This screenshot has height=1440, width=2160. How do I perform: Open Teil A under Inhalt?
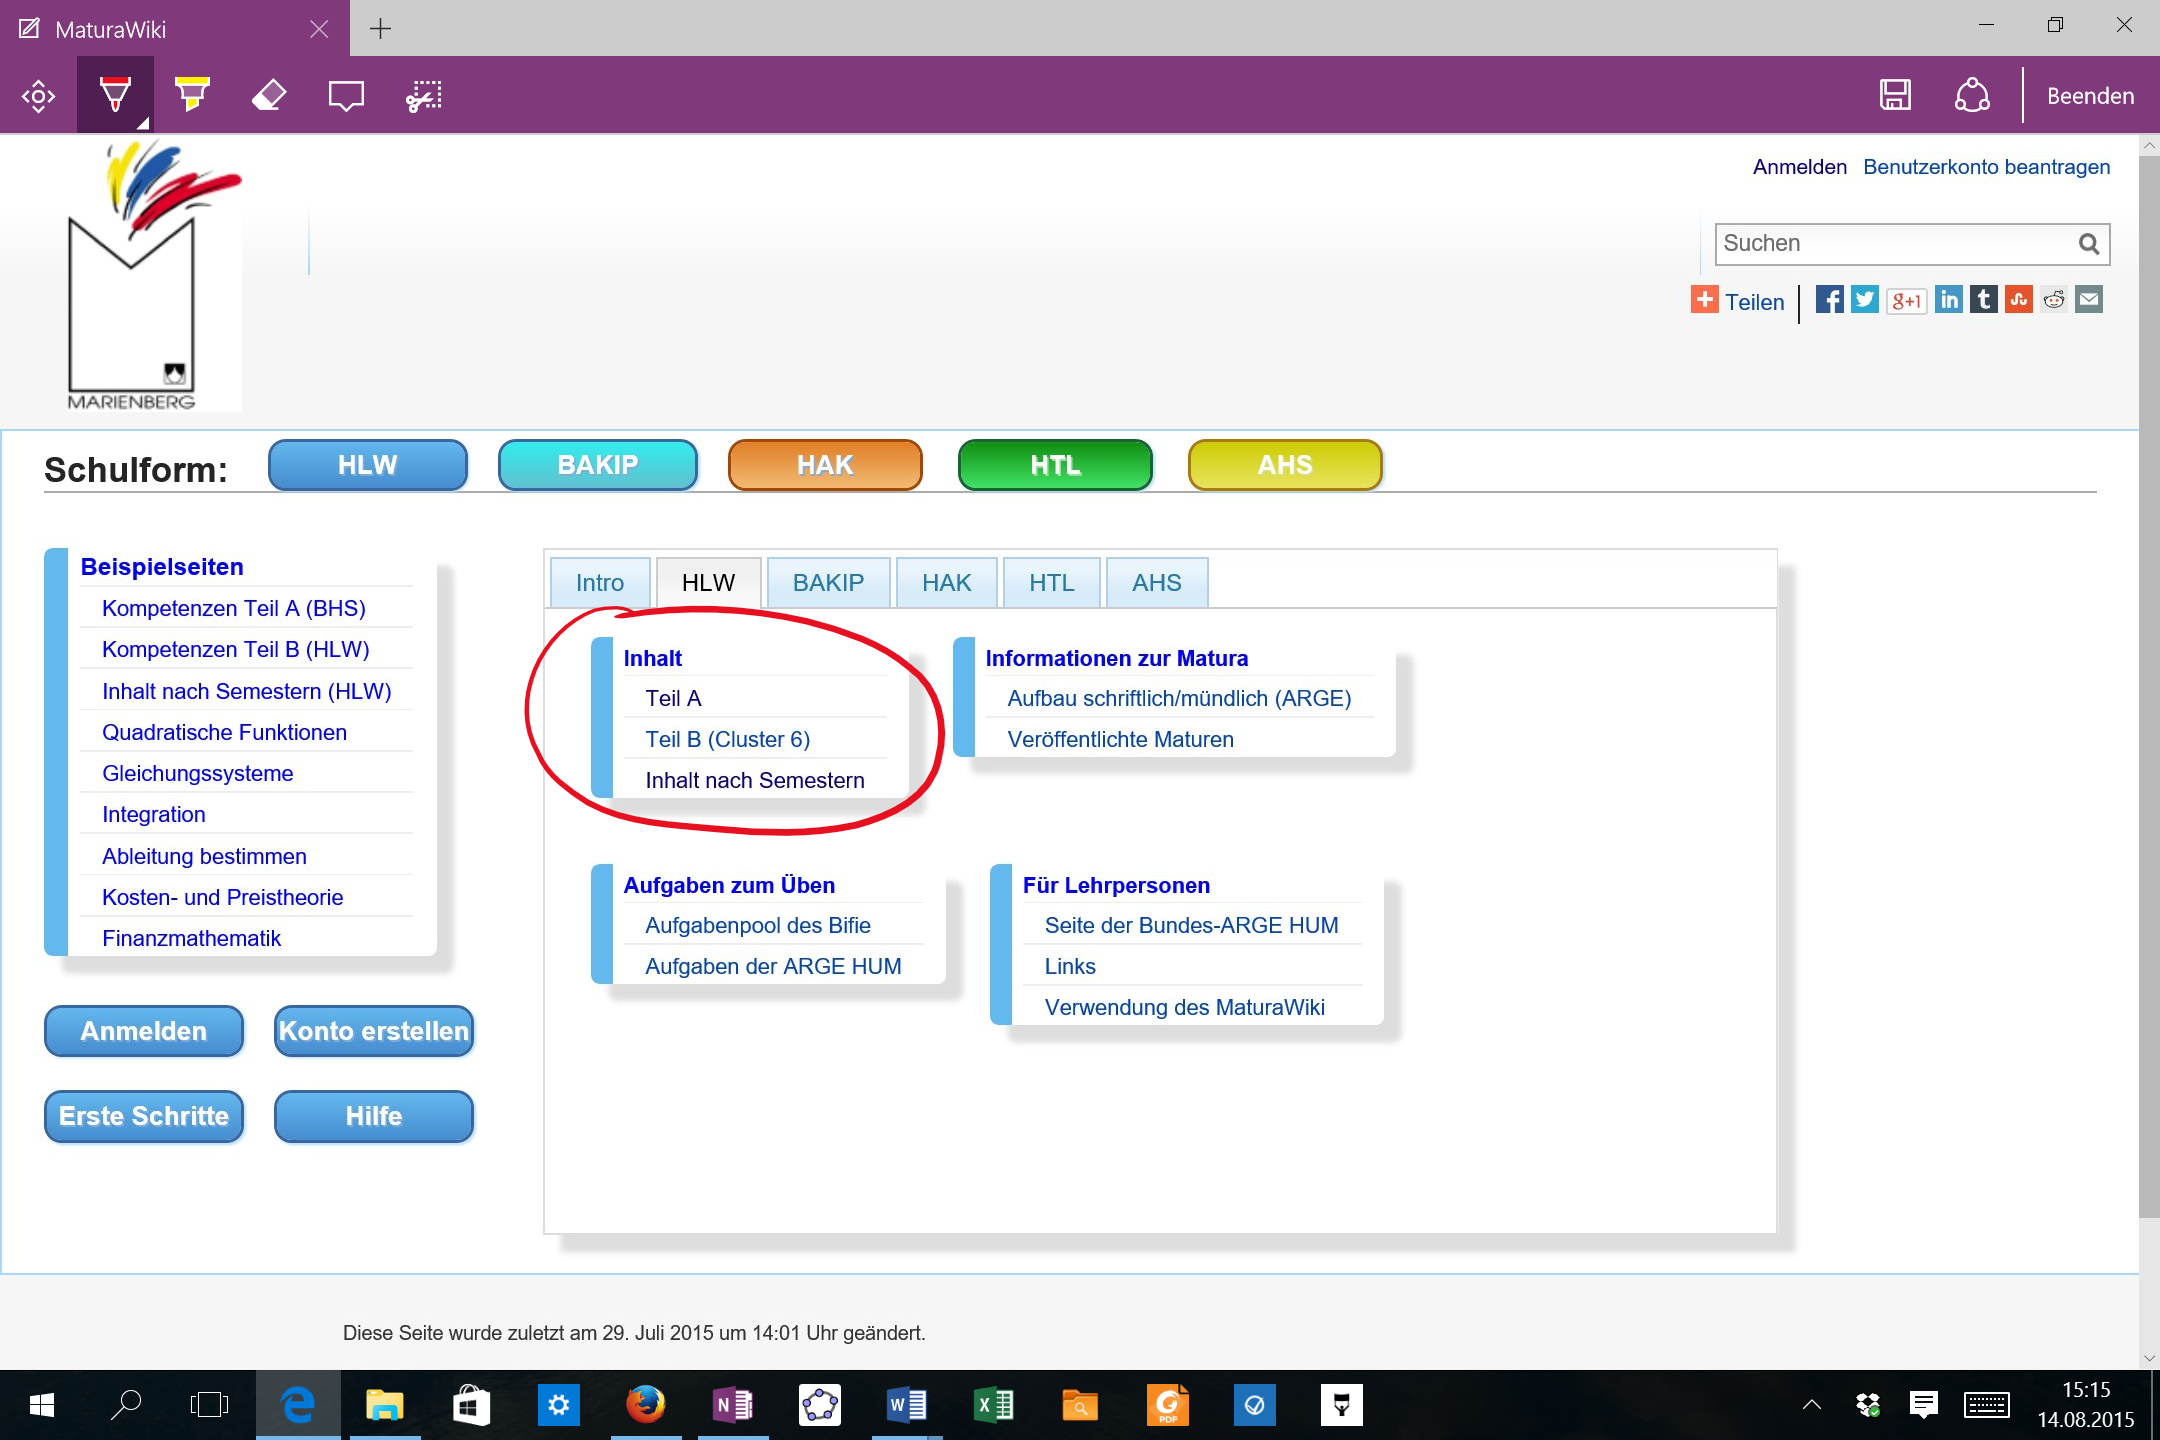coord(673,698)
